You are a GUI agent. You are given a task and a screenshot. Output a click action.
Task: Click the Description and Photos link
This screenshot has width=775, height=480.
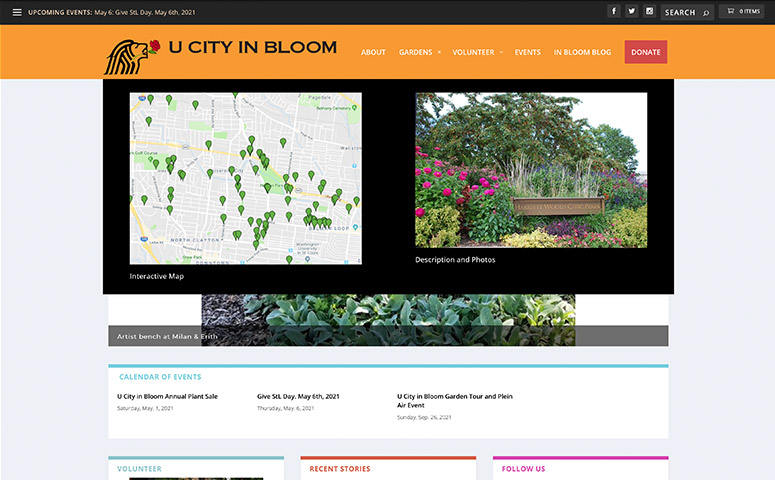click(x=455, y=260)
